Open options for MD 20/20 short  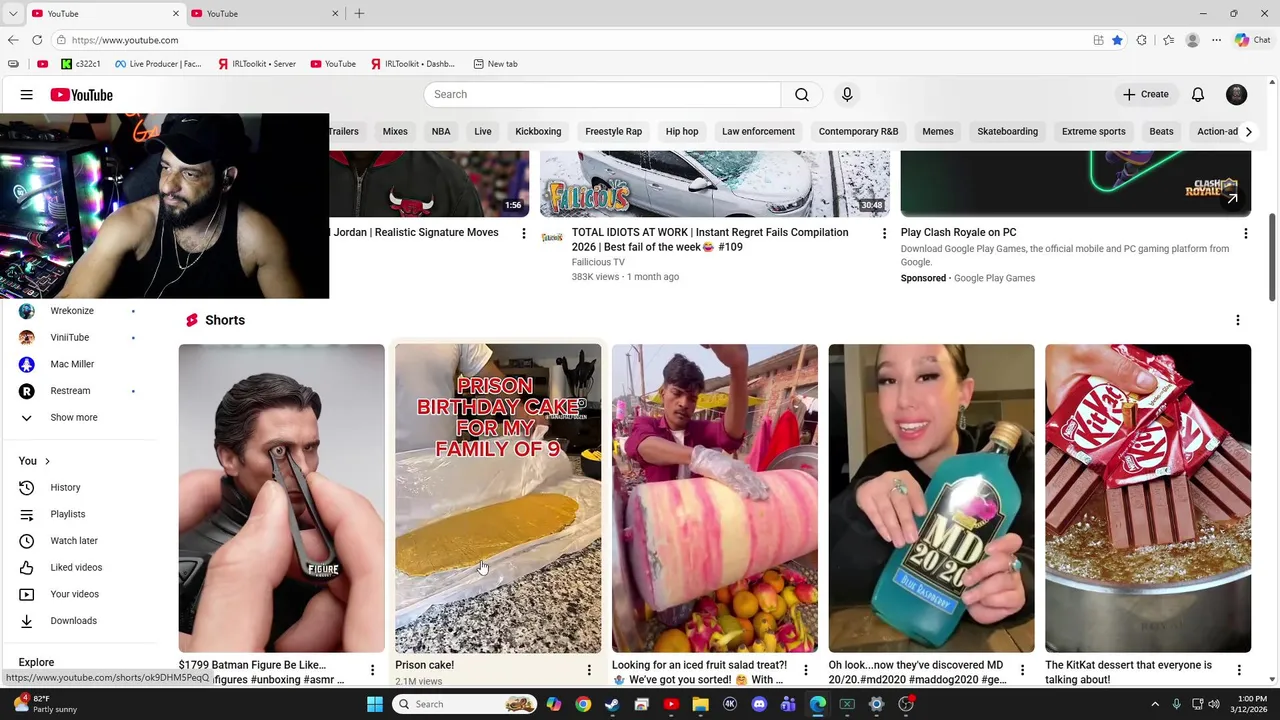click(1022, 670)
